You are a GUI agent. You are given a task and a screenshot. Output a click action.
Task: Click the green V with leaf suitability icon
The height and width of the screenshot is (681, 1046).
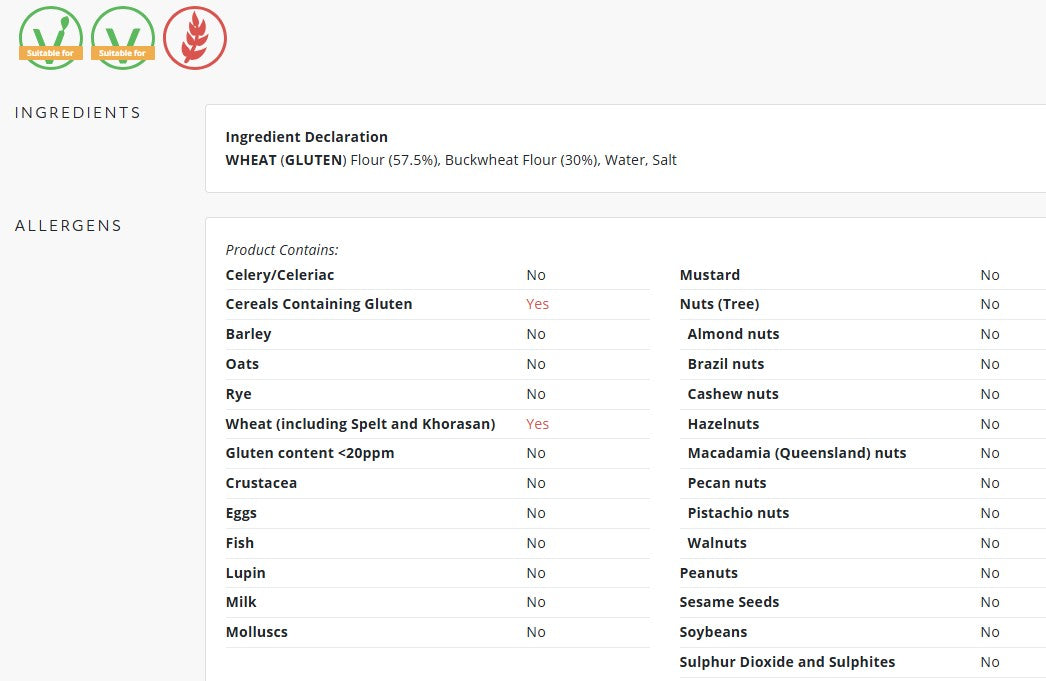click(x=51, y=38)
